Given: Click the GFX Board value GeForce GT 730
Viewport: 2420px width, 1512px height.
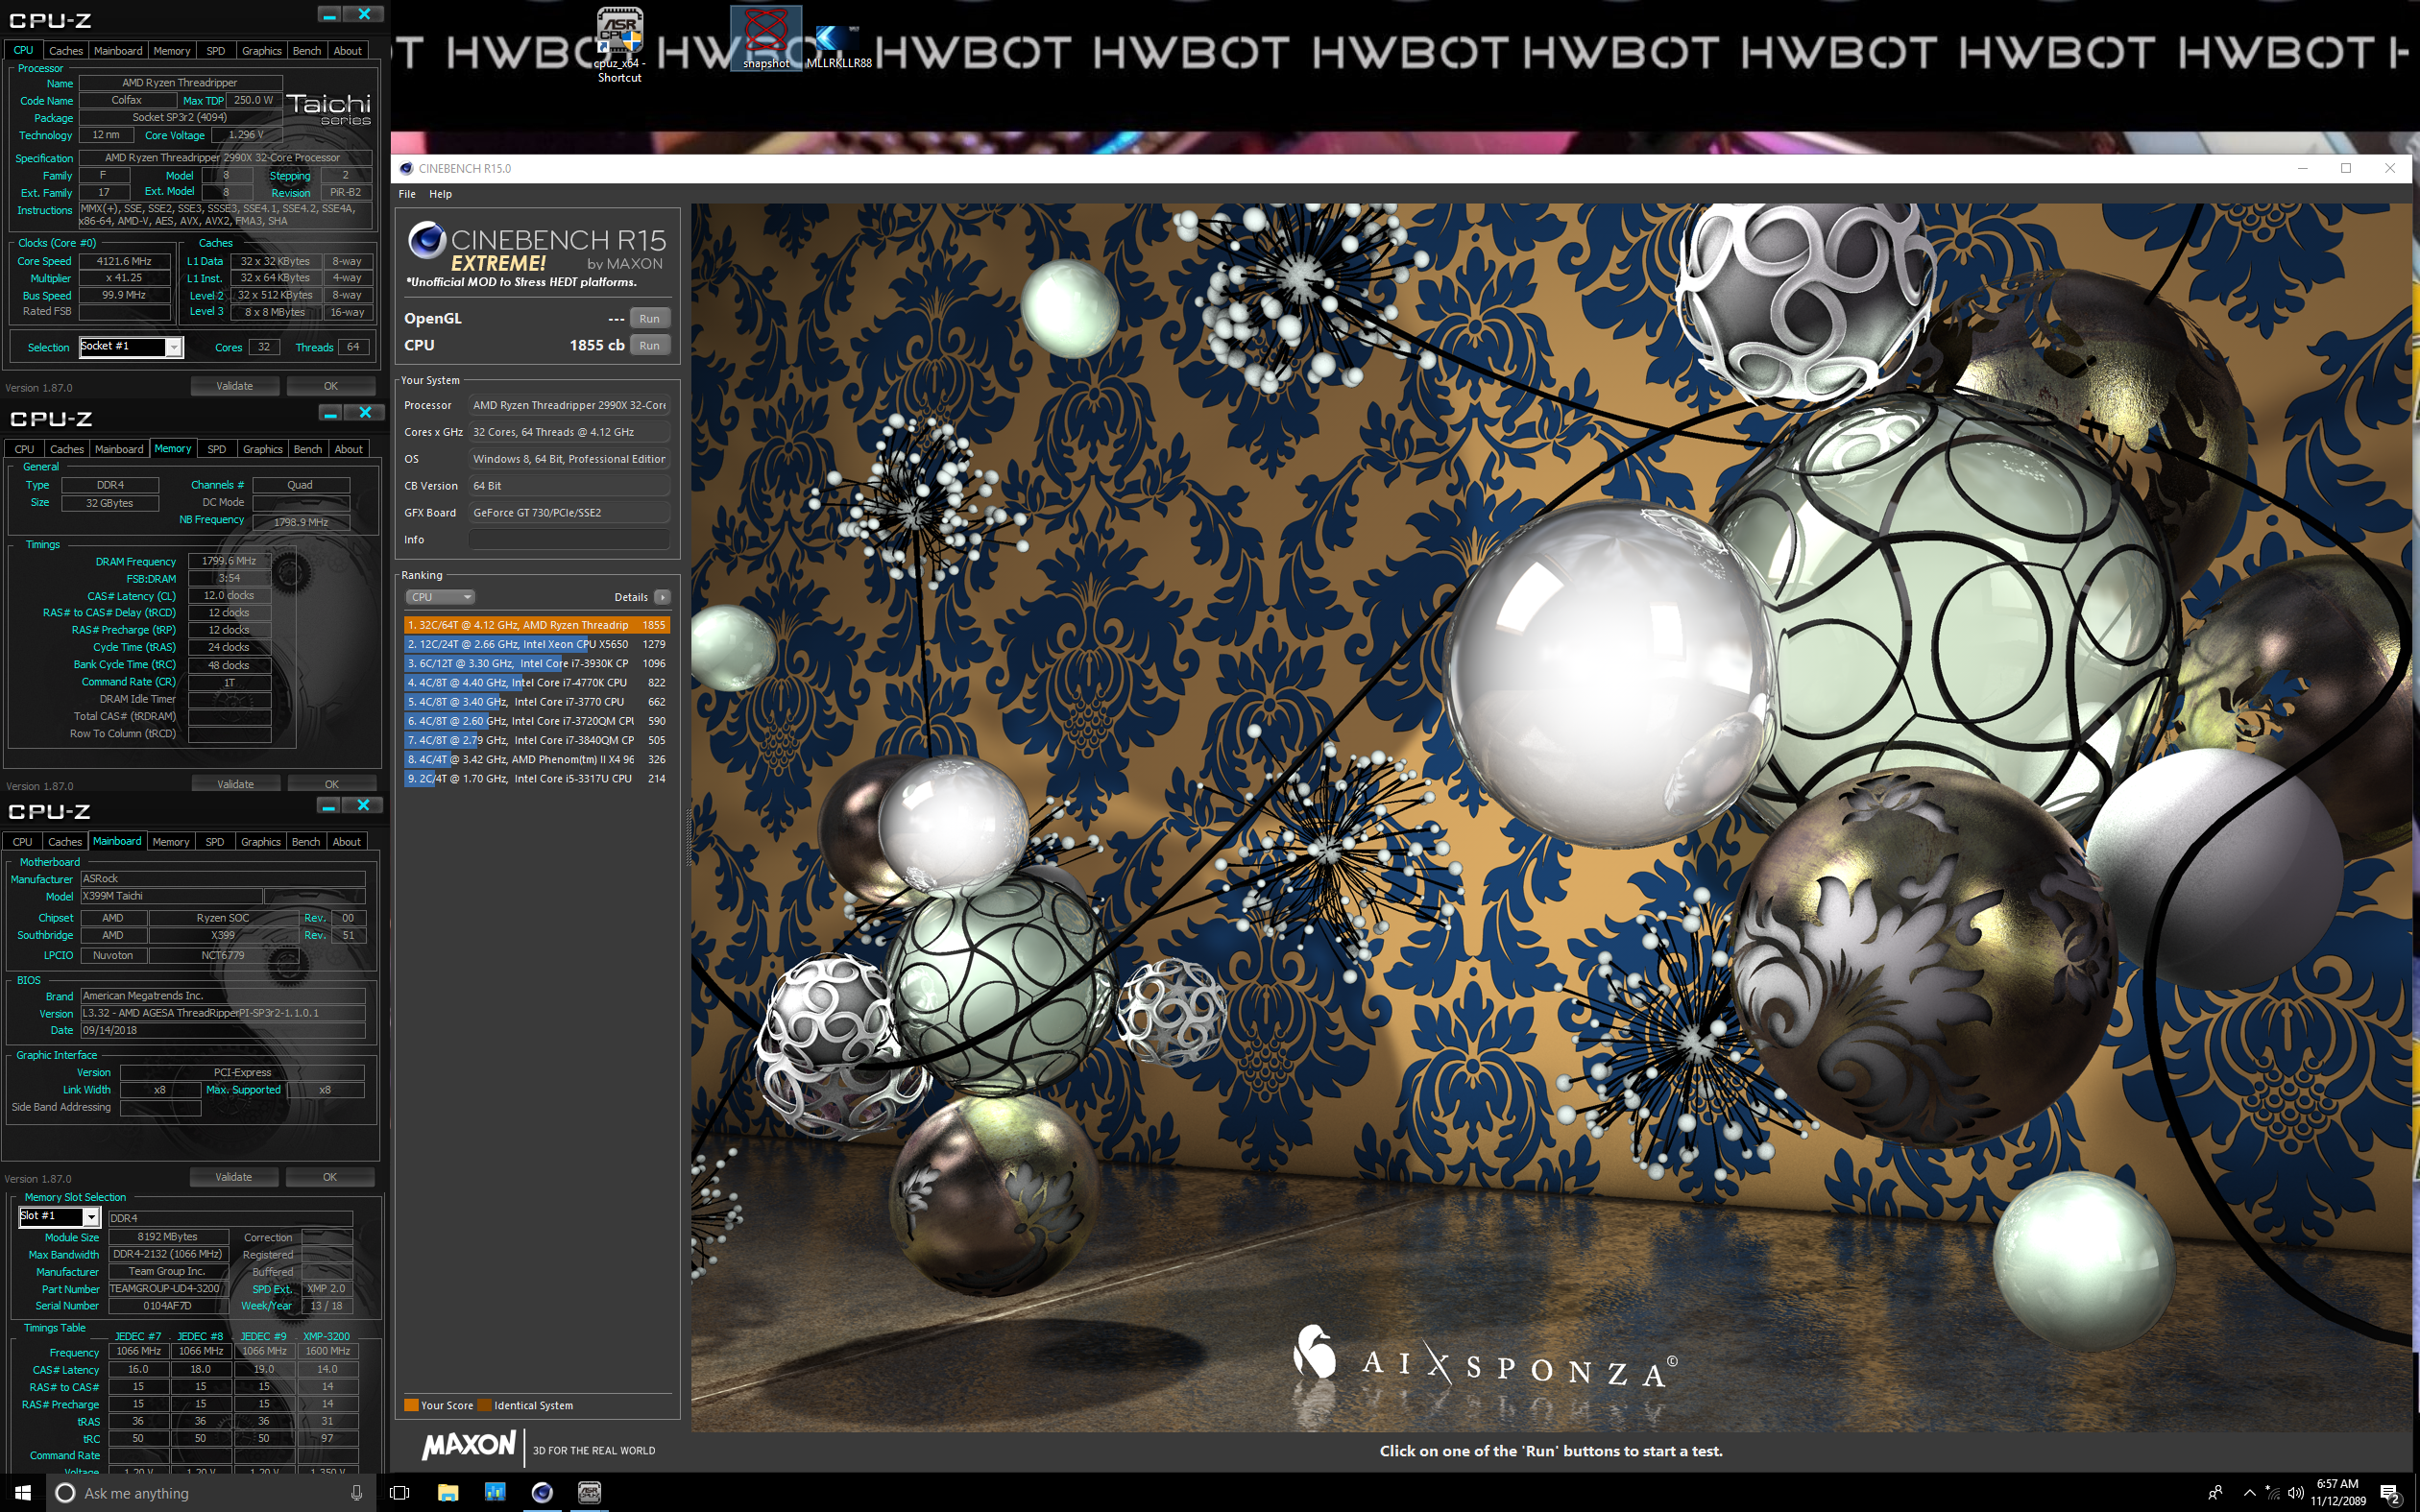Looking at the screenshot, I should (569, 512).
